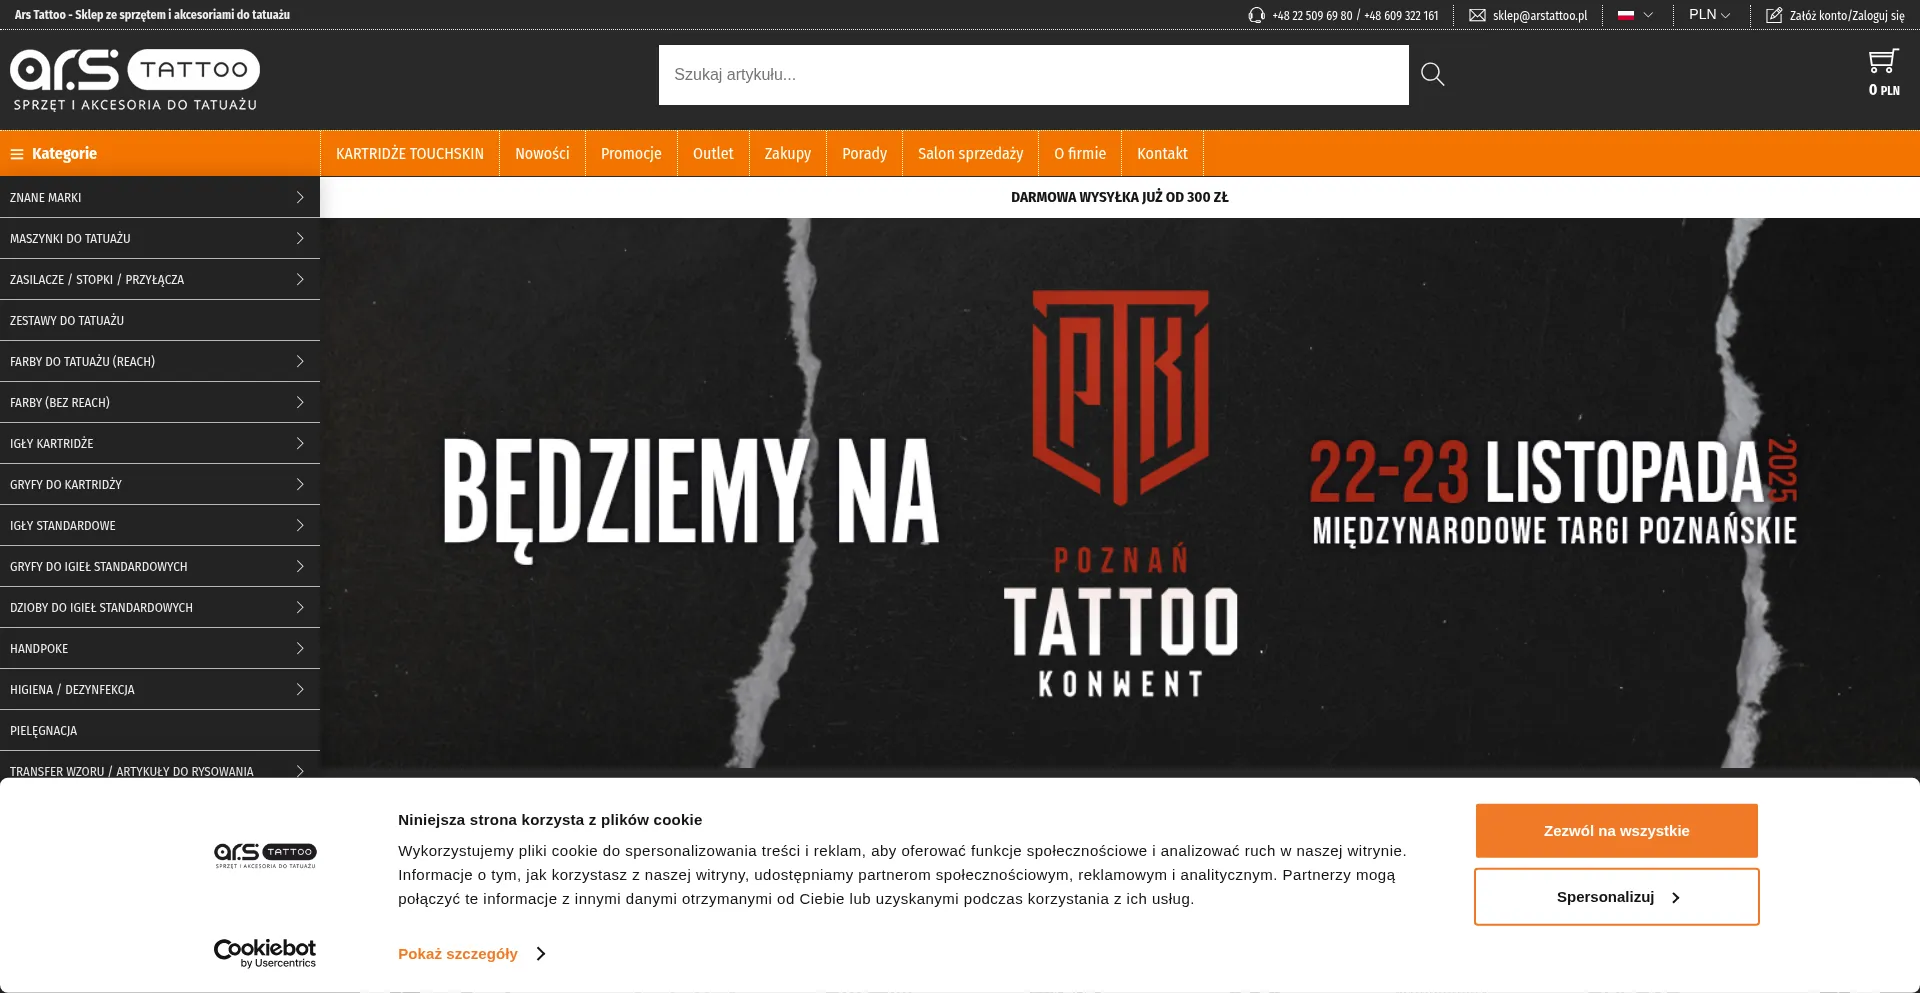Click the magnifying glass search icon
The height and width of the screenshot is (993, 1920).
pyautogui.click(x=1432, y=74)
